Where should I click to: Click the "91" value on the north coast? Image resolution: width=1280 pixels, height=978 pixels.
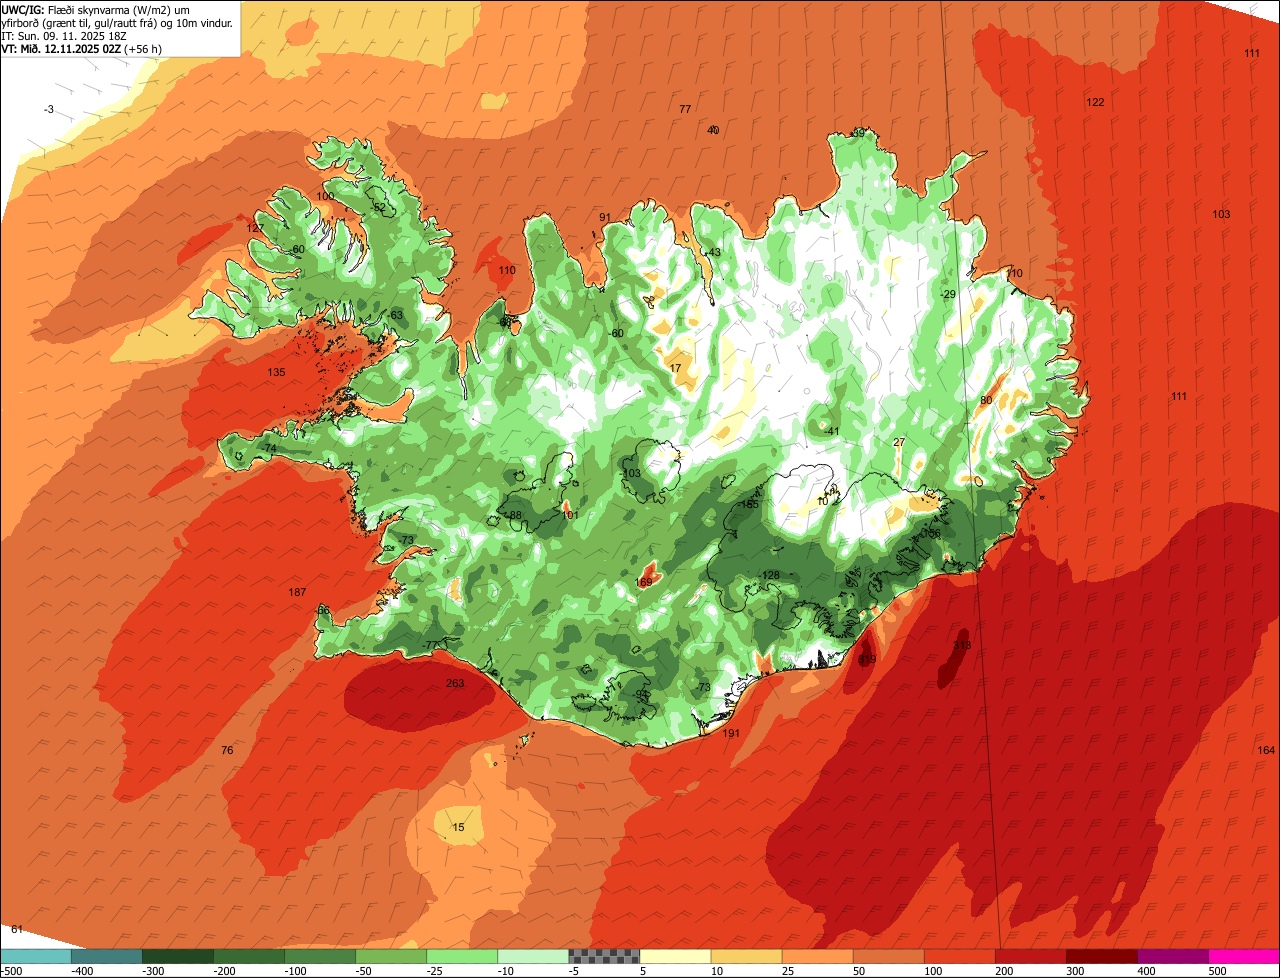point(605,217)
